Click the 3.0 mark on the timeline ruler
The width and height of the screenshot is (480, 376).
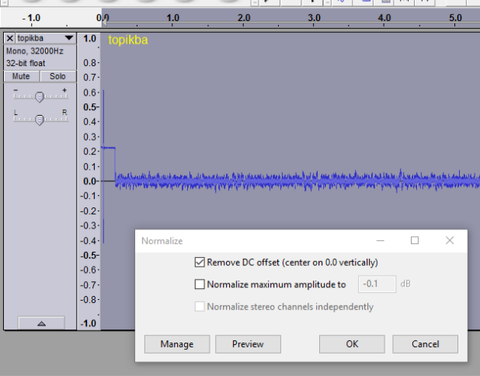point(314,18)
